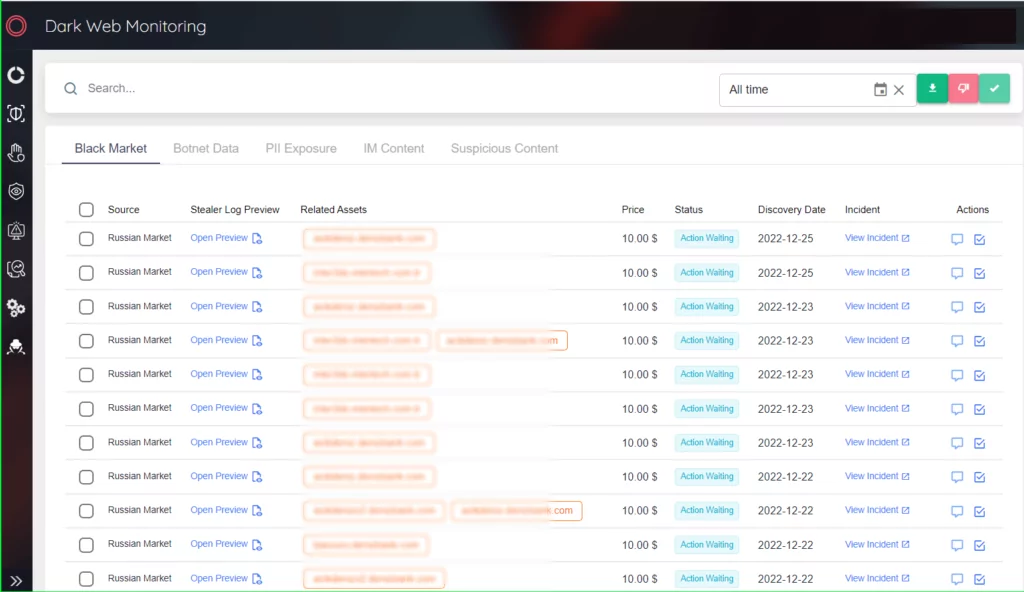
Task: Open the dashboard donut chart sidebar icon
Action: (x=16, y=75)
